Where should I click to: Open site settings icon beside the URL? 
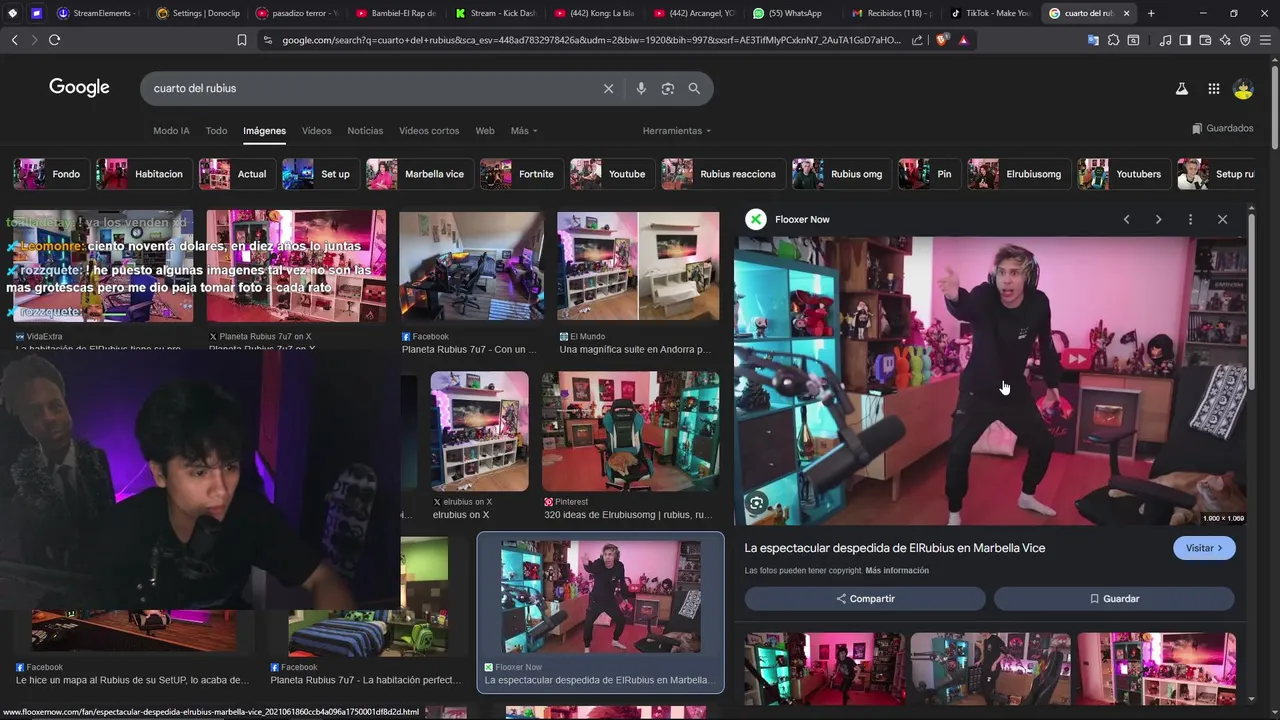[267, 40]
